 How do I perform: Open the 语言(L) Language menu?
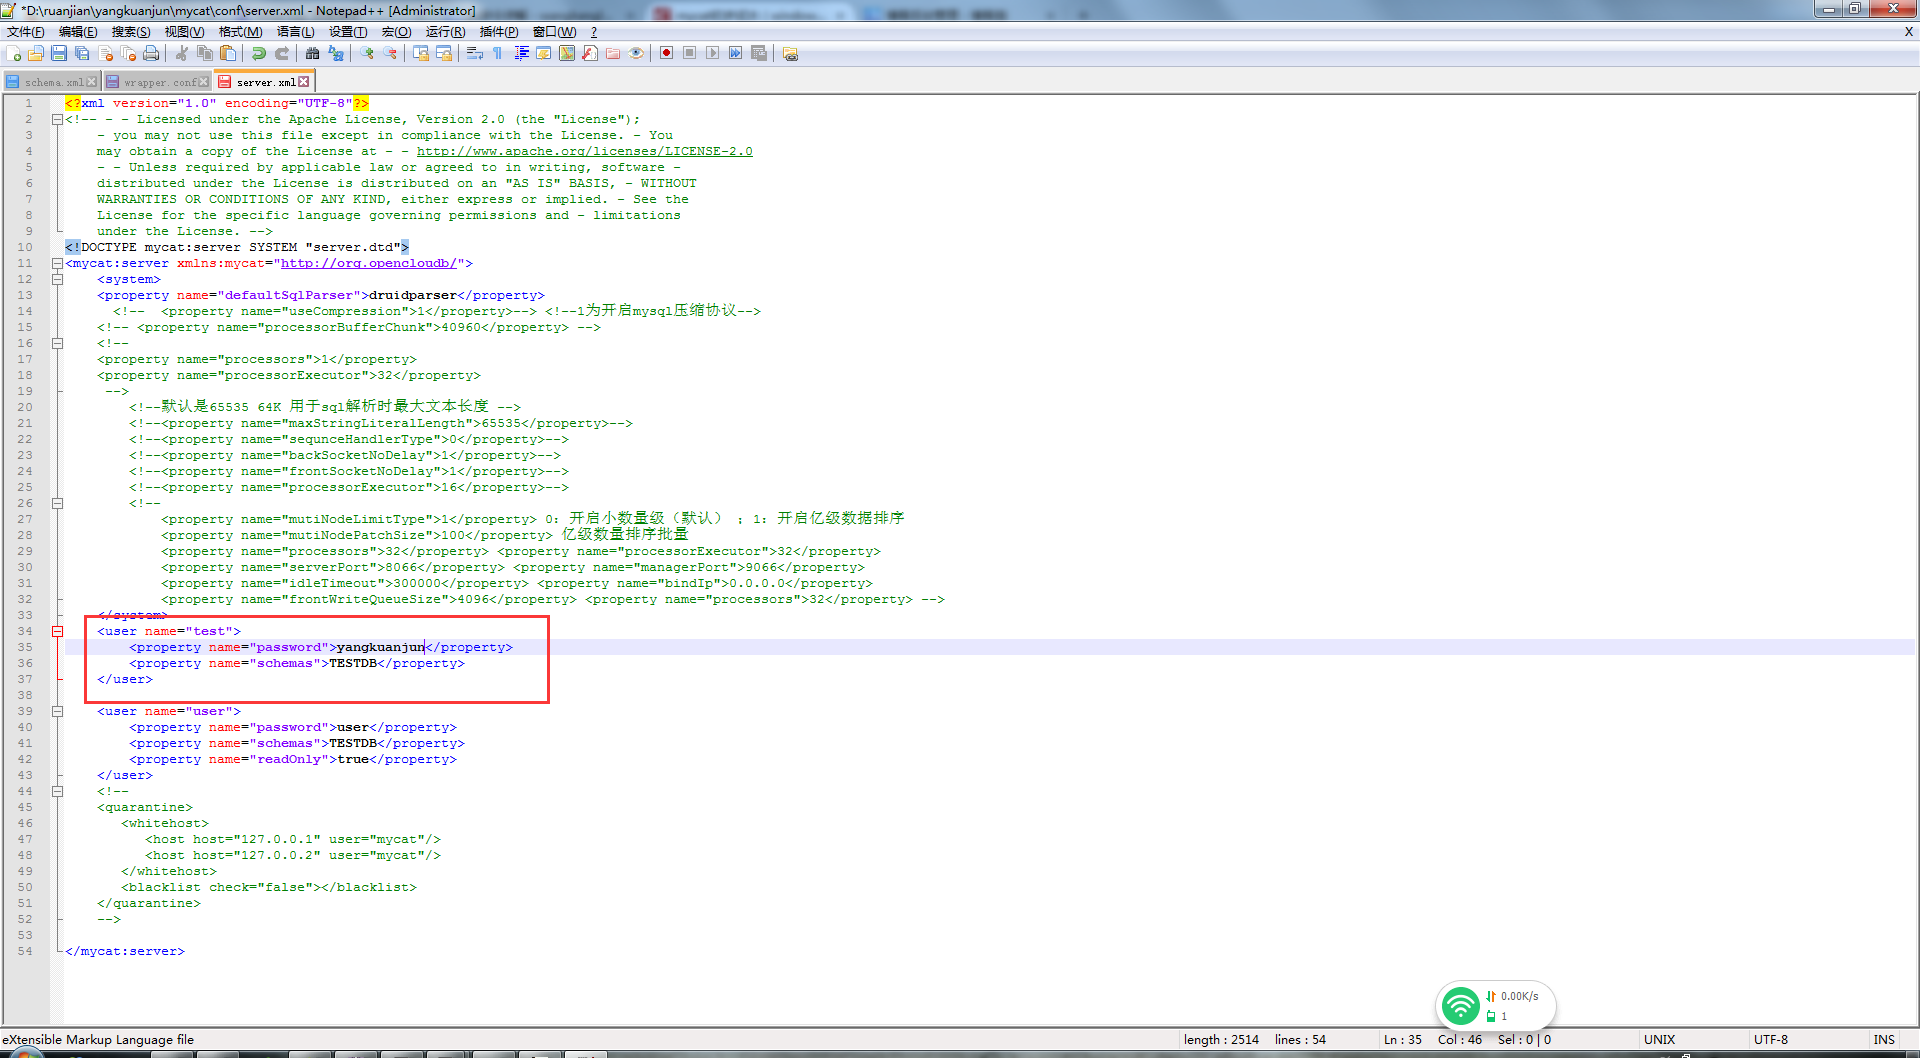[295, 32]
